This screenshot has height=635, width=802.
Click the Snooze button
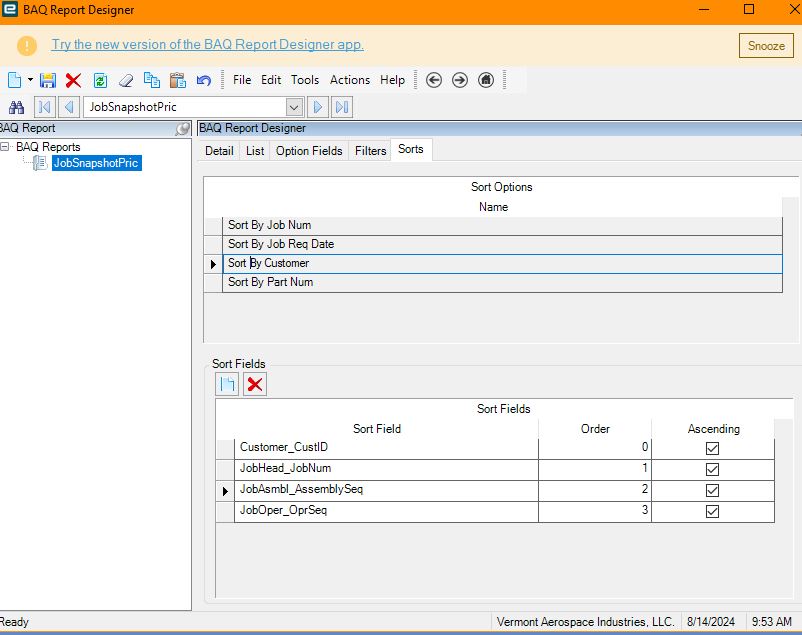766,46
